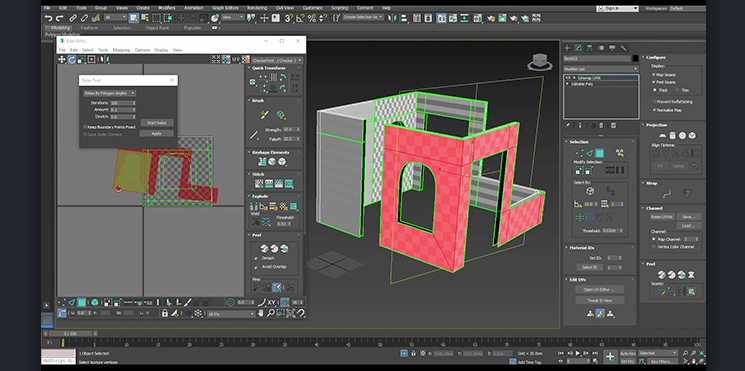
Task: Expand the Editable Poly stack entry
Action: tap(567, 84)
